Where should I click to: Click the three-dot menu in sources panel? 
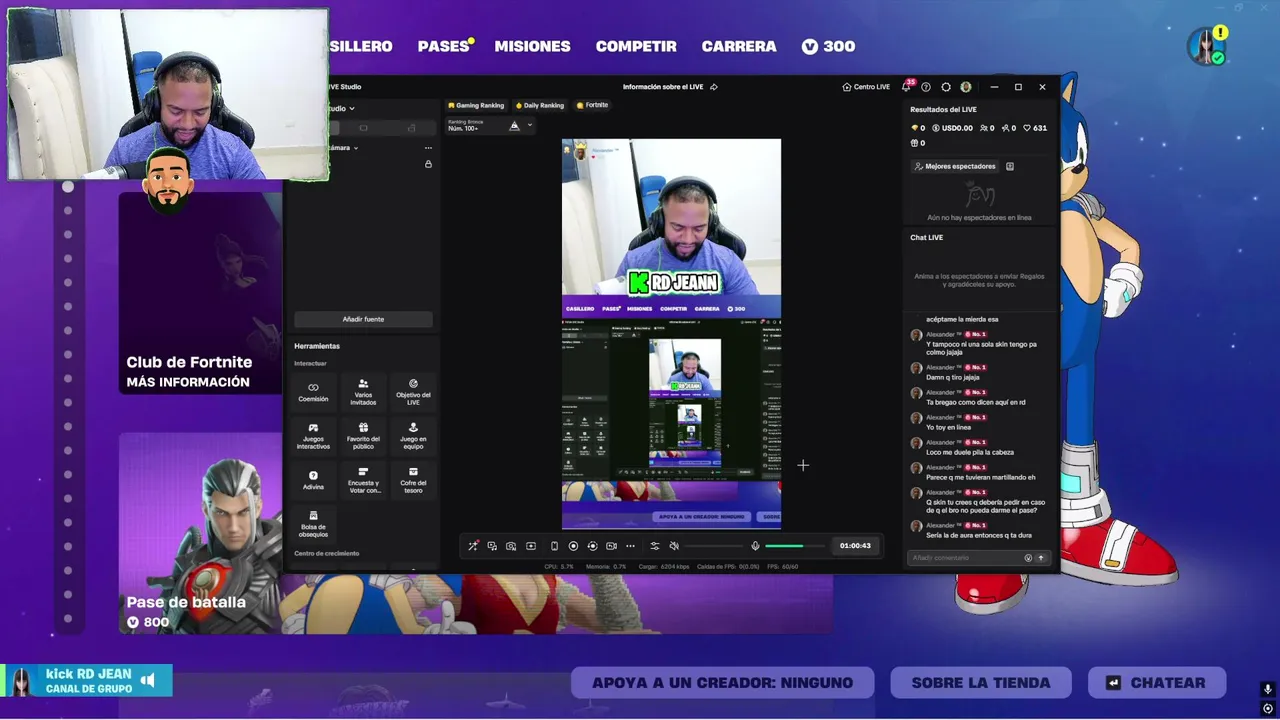428,148
